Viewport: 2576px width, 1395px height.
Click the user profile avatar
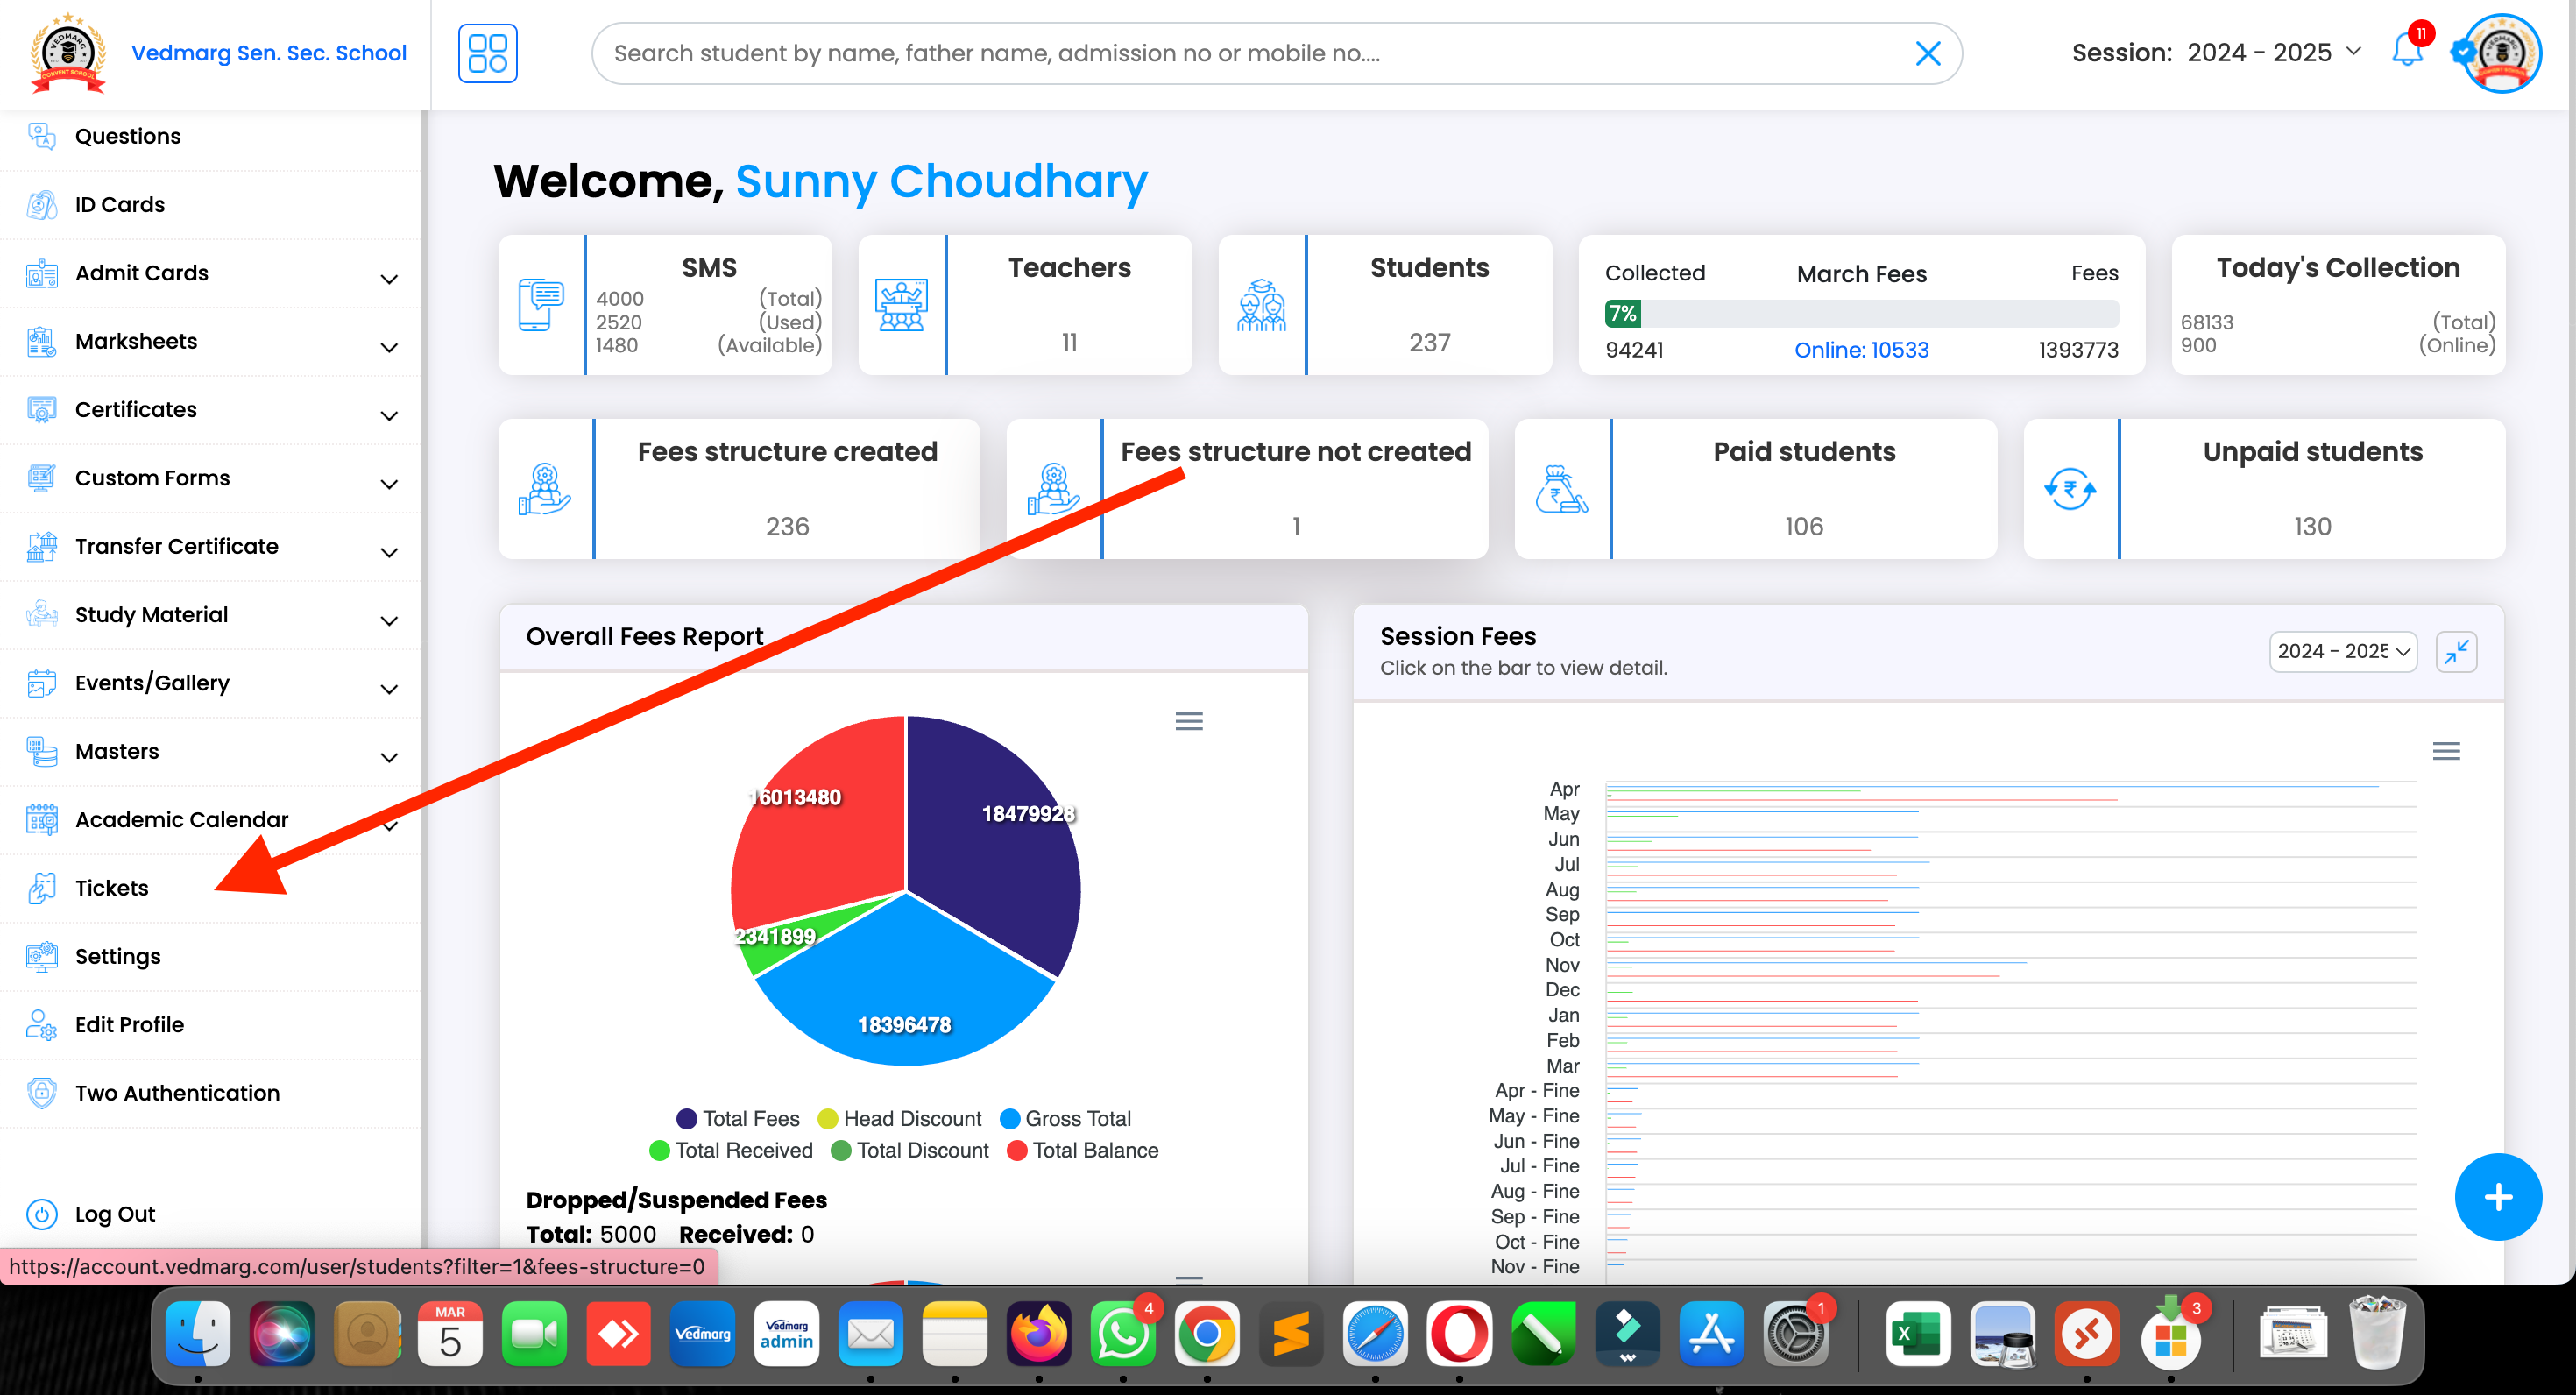coord(2502,53)
